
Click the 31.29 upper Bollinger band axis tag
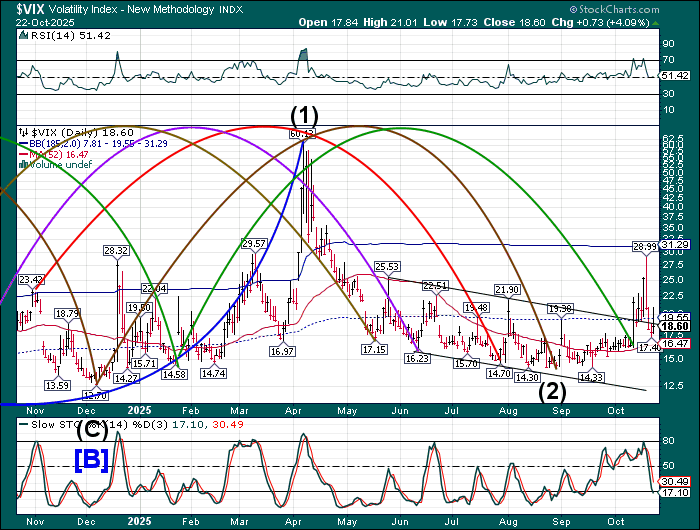coord(676,244)
